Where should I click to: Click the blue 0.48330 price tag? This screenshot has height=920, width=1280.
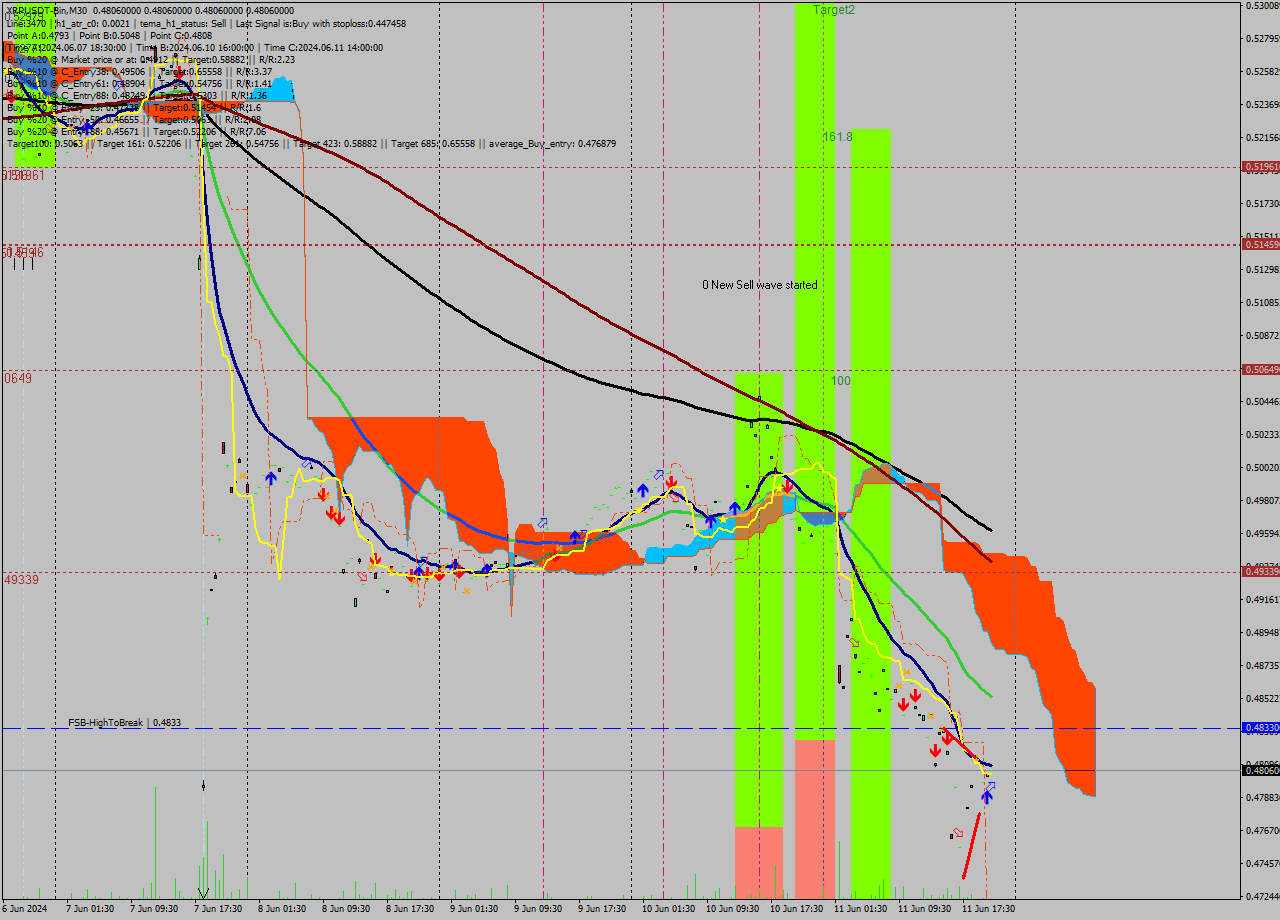(1260, 729)
